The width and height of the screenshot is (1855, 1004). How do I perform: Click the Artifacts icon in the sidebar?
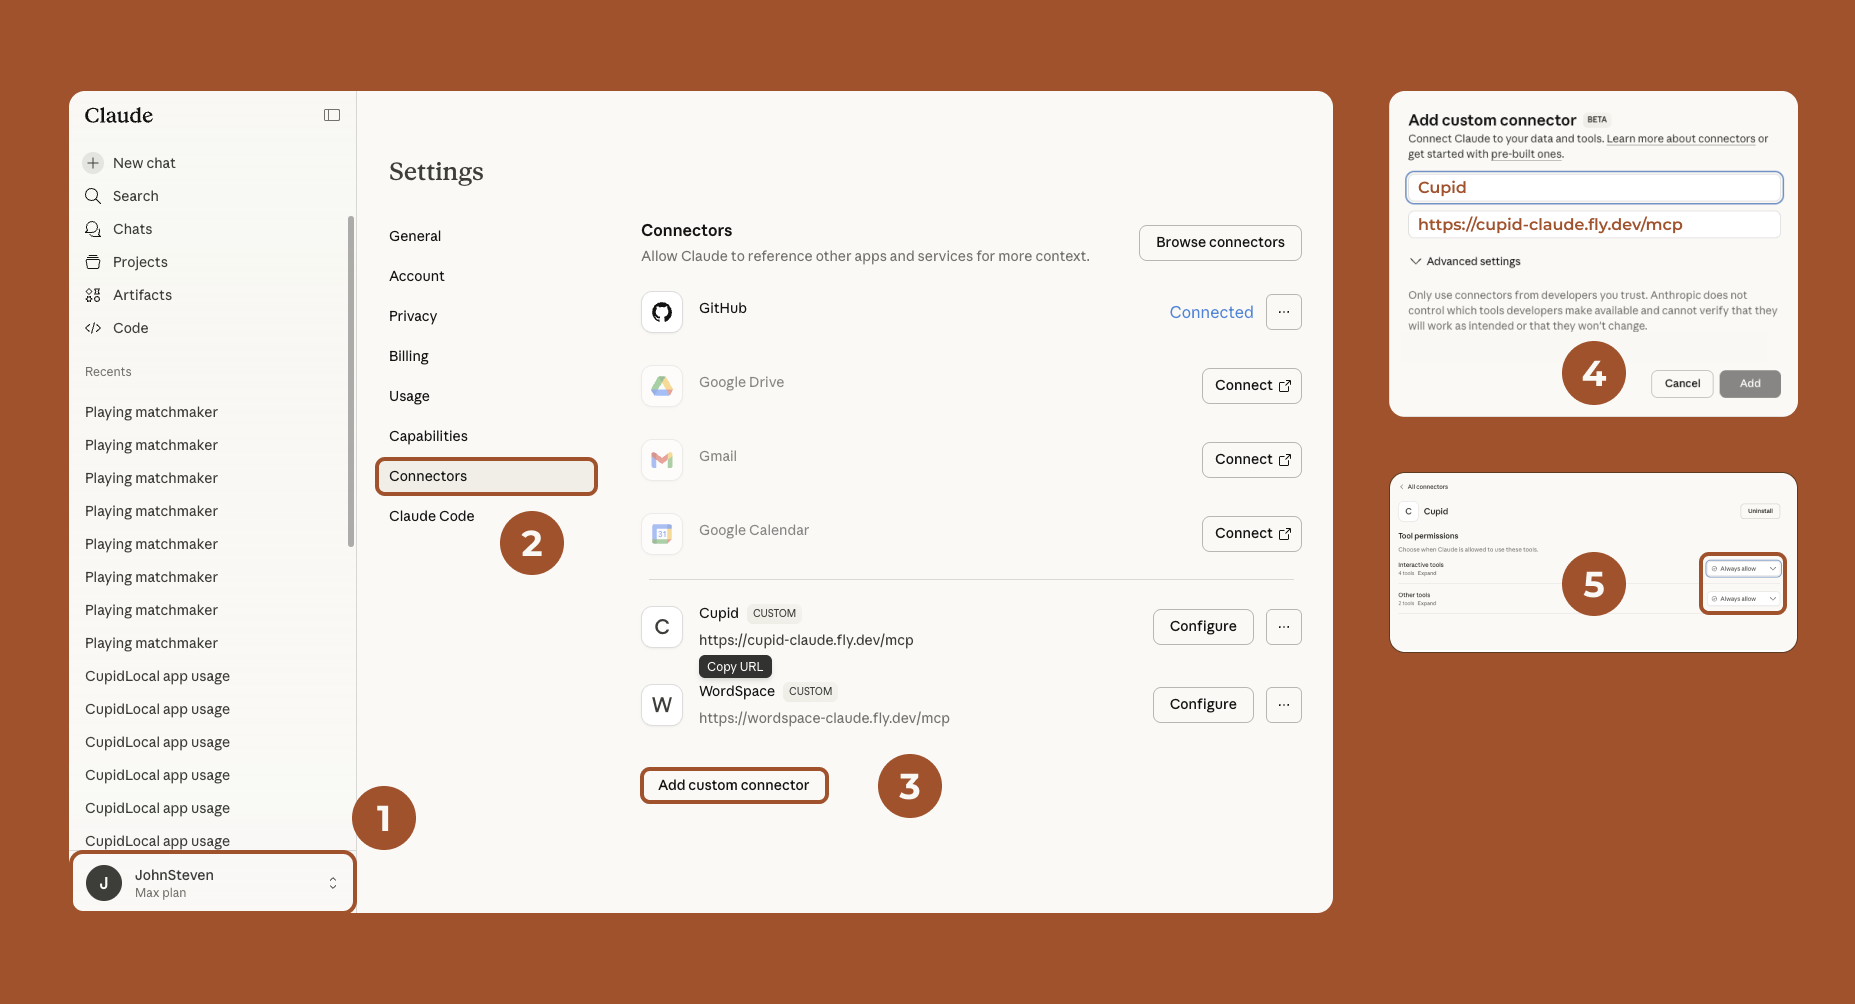[x=93, y=295]
